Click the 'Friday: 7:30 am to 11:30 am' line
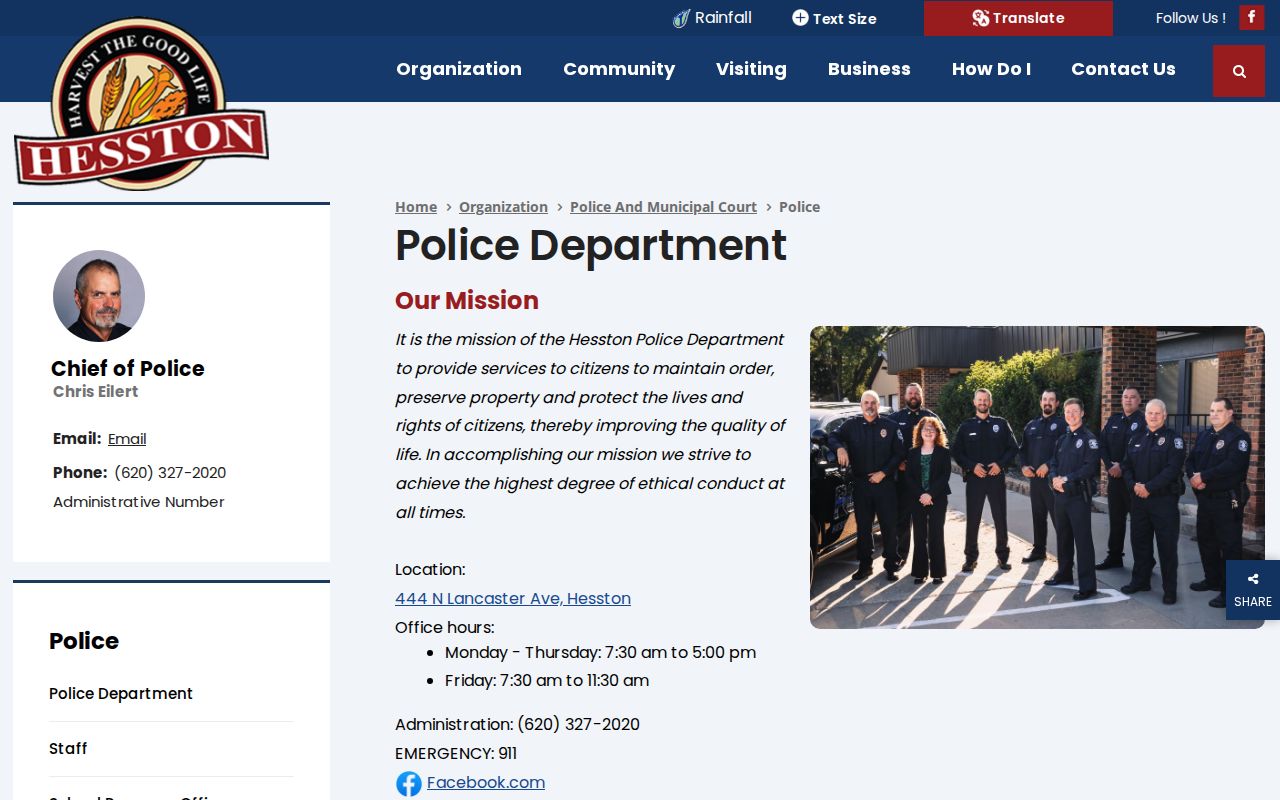Screen dimensions: 1280x800 coord(547,681)
